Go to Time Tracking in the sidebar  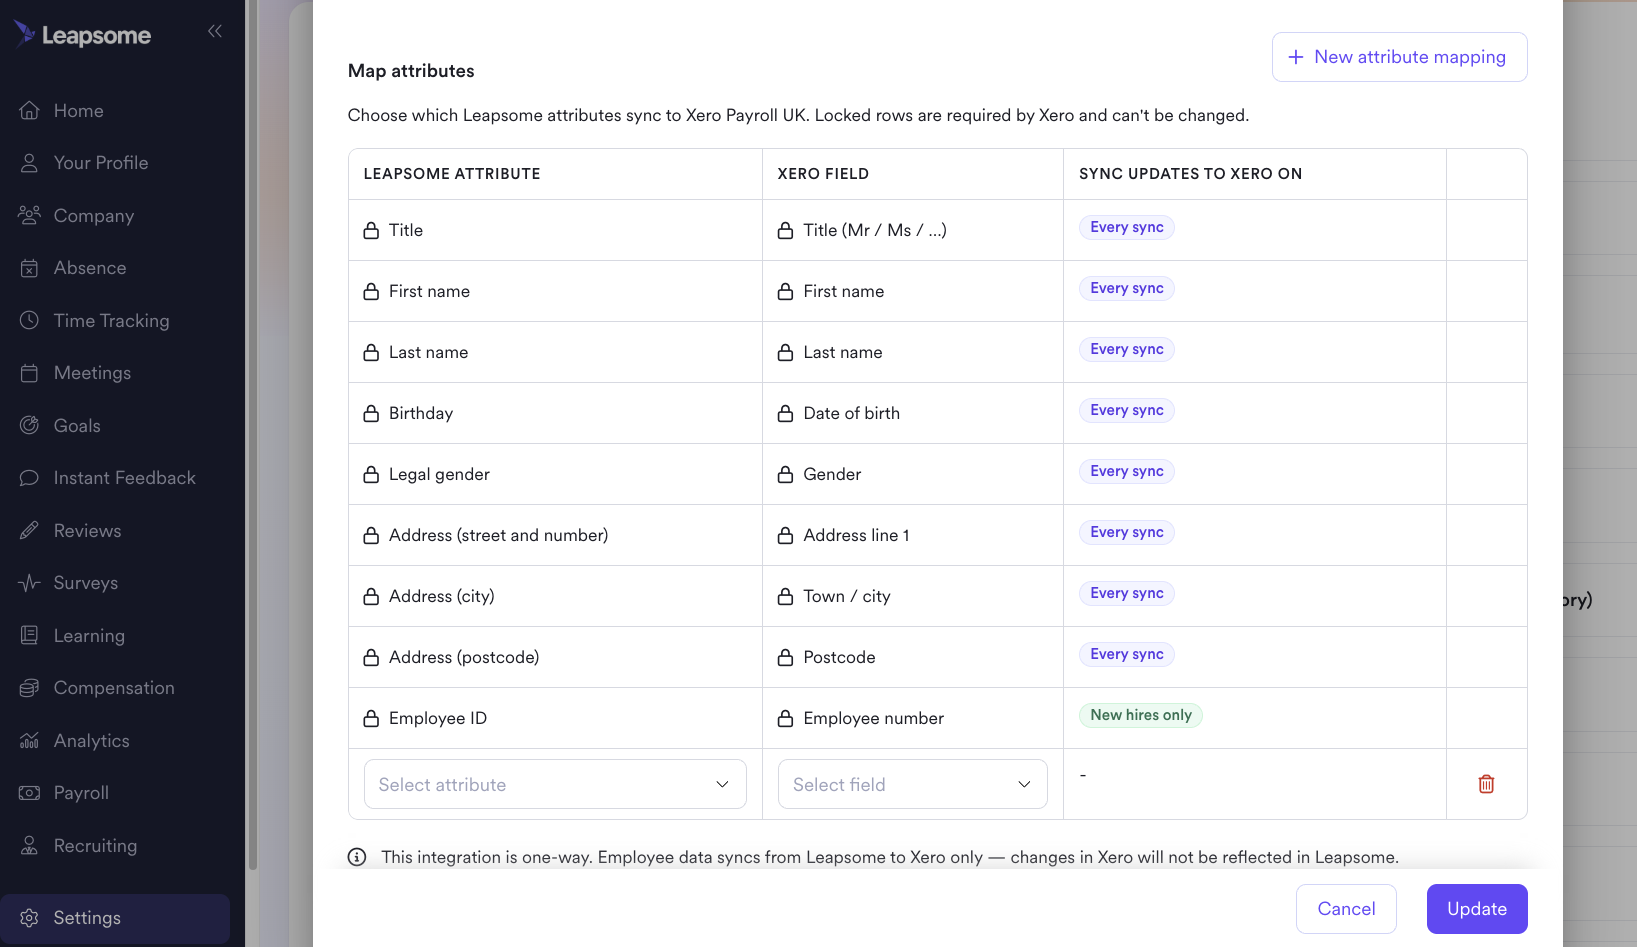click(x=111, y=320)
